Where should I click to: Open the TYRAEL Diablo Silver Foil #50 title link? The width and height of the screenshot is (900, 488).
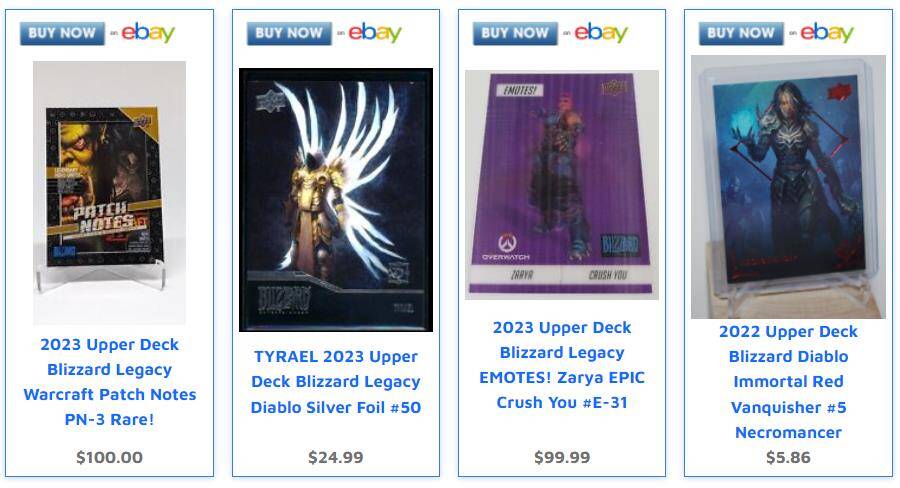pos(336,382)
